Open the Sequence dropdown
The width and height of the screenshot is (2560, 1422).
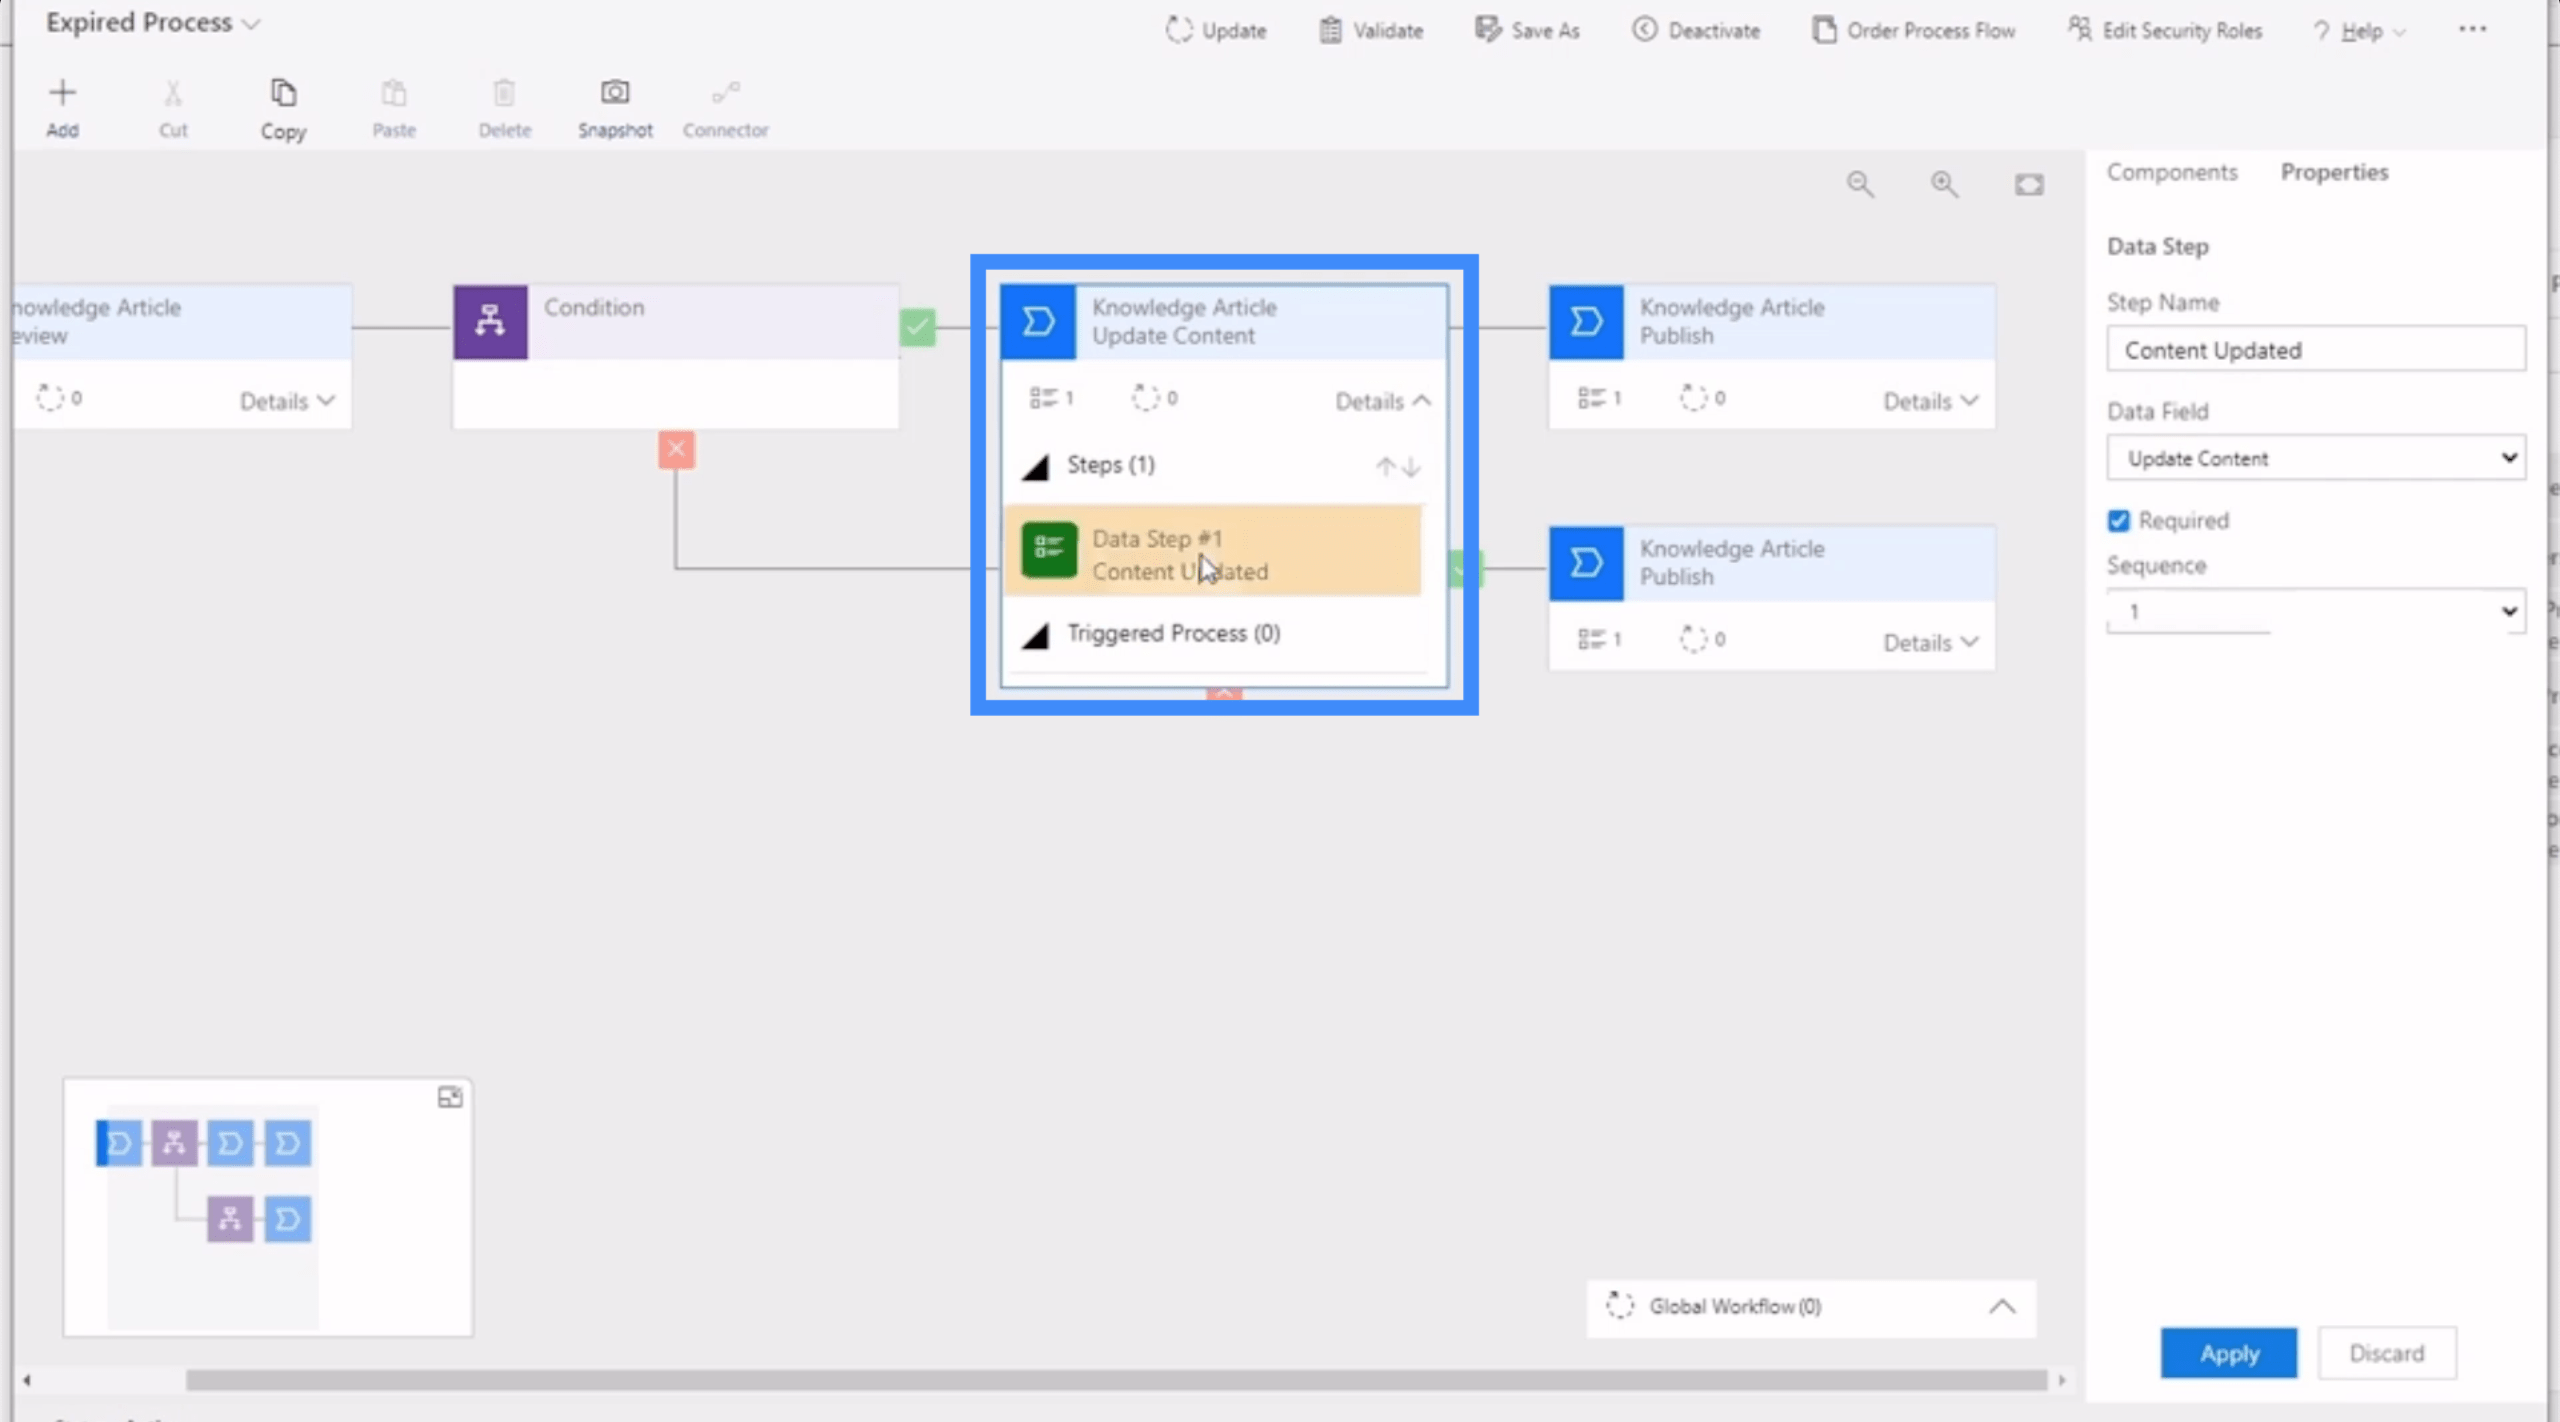pyautogui.click(x=2316, y=611)
